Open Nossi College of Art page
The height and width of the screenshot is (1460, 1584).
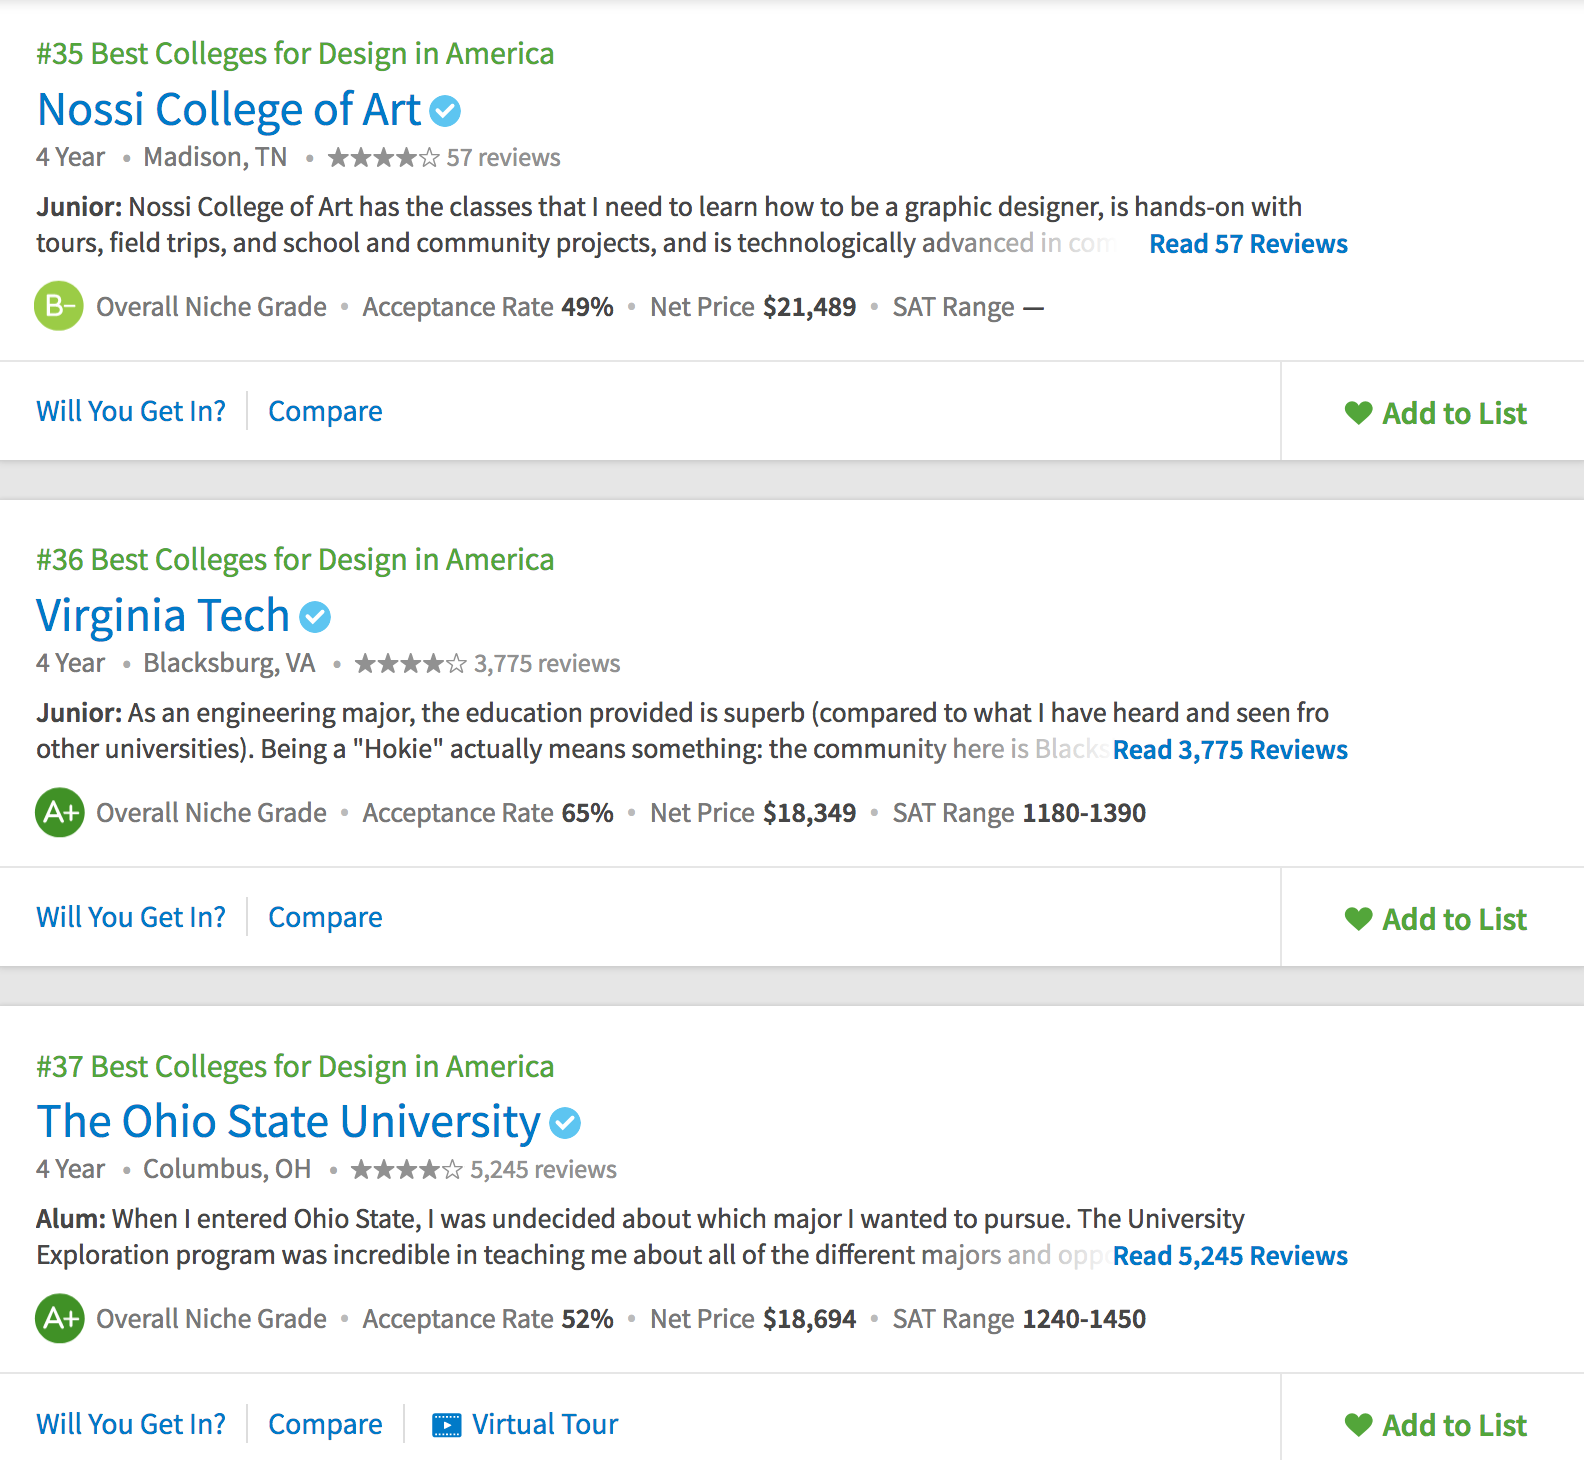229,110
